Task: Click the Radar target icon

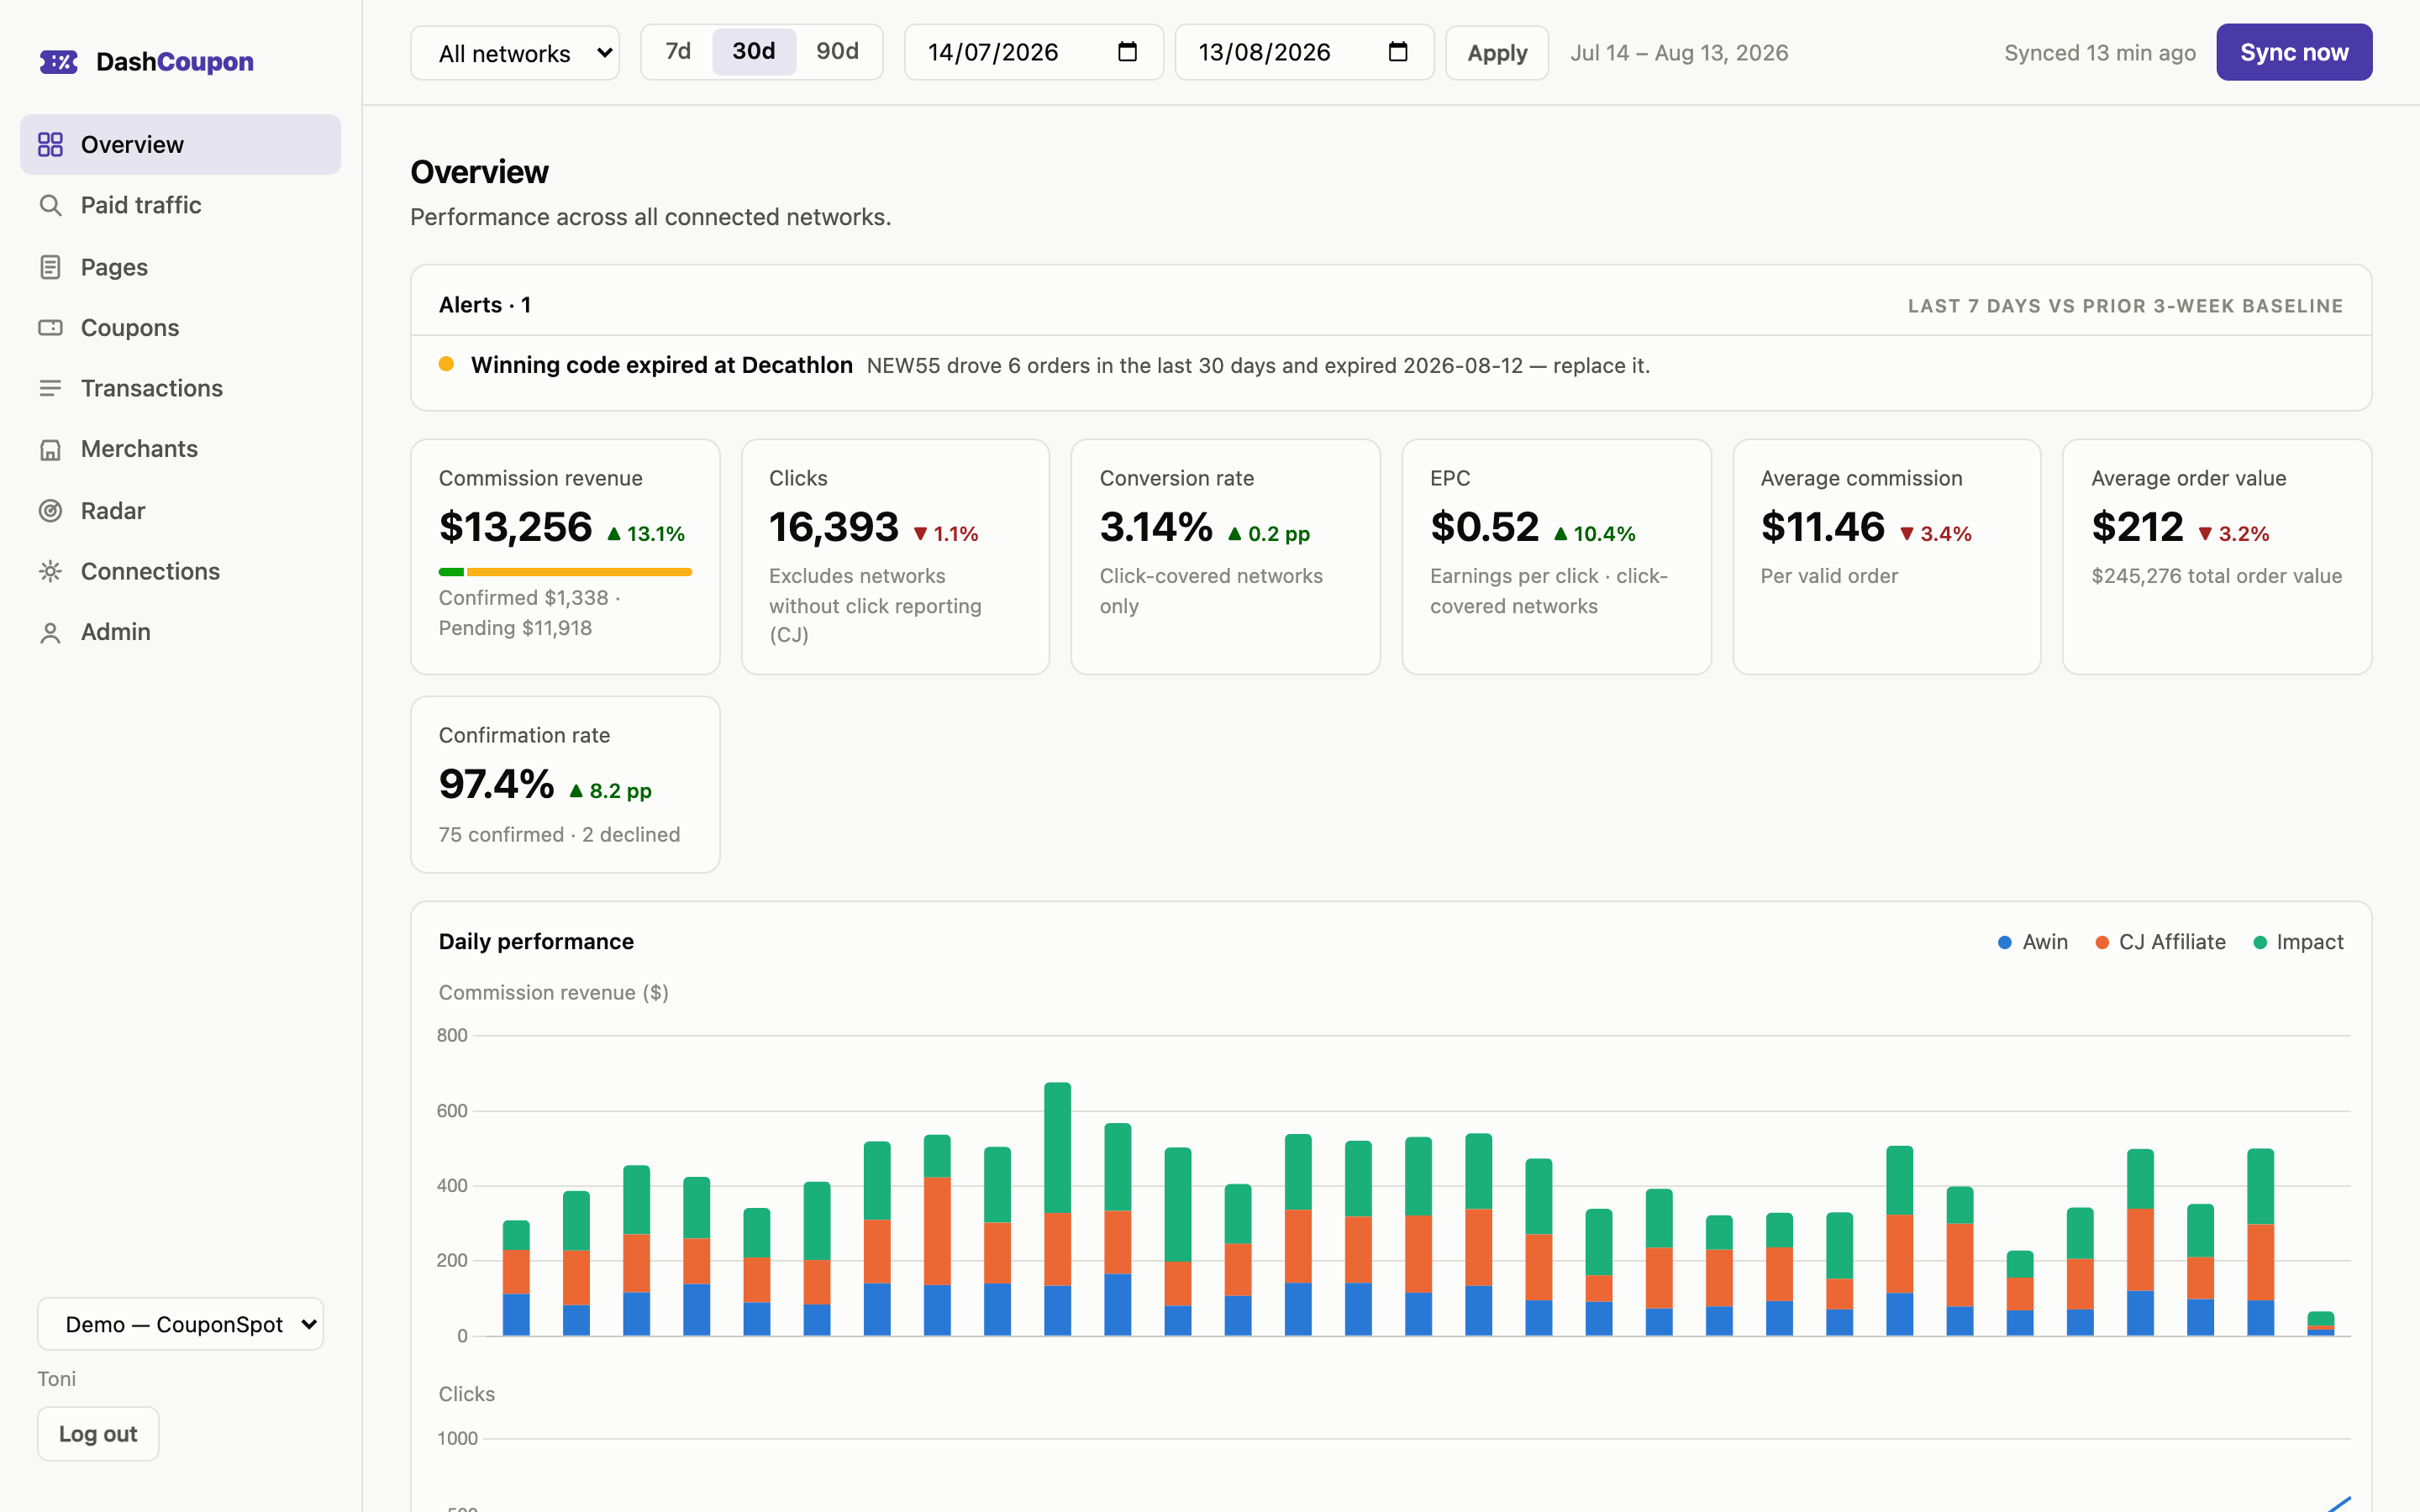Action: point(50,511)
